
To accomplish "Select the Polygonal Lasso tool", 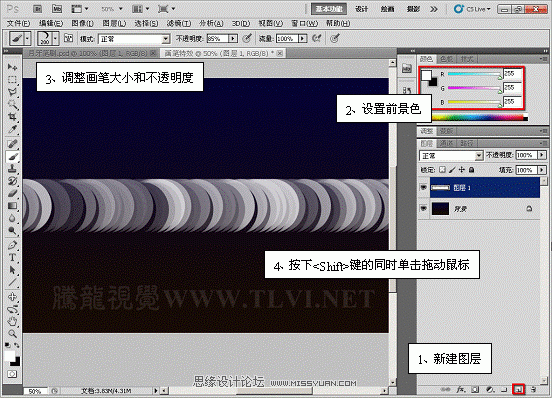I will click(12, 92).
